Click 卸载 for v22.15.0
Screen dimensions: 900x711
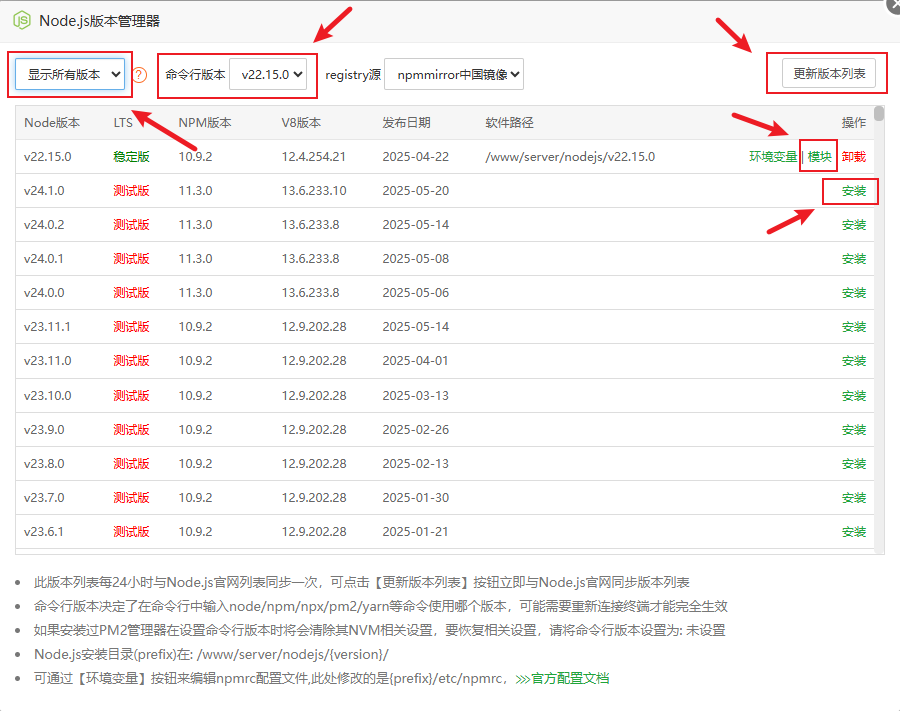854,157
